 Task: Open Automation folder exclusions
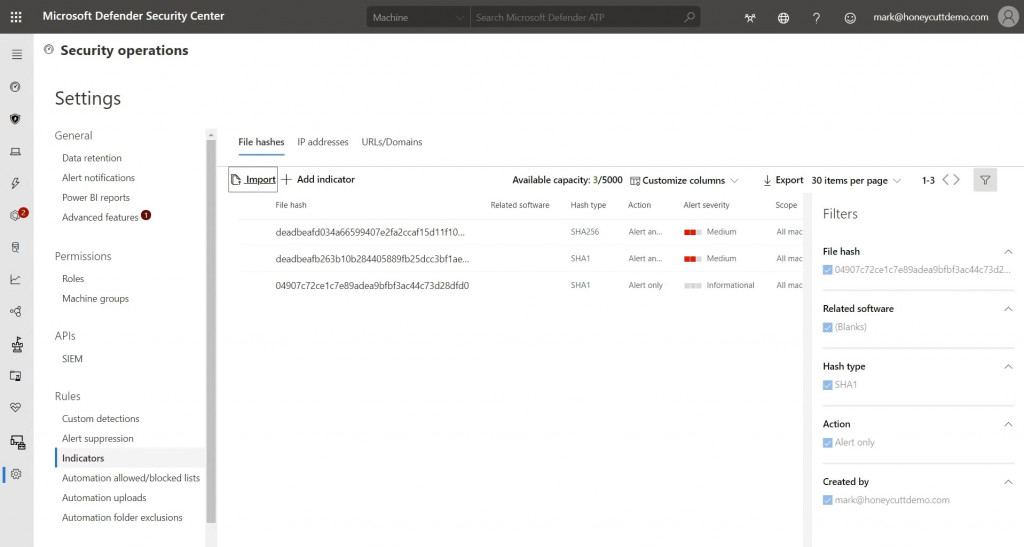(122, 518)
